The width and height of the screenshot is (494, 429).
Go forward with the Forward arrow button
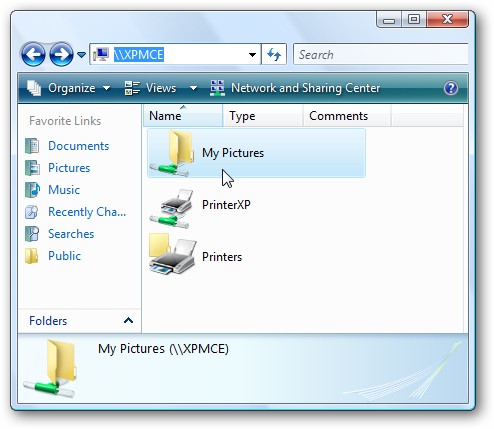tap(61, 54)
